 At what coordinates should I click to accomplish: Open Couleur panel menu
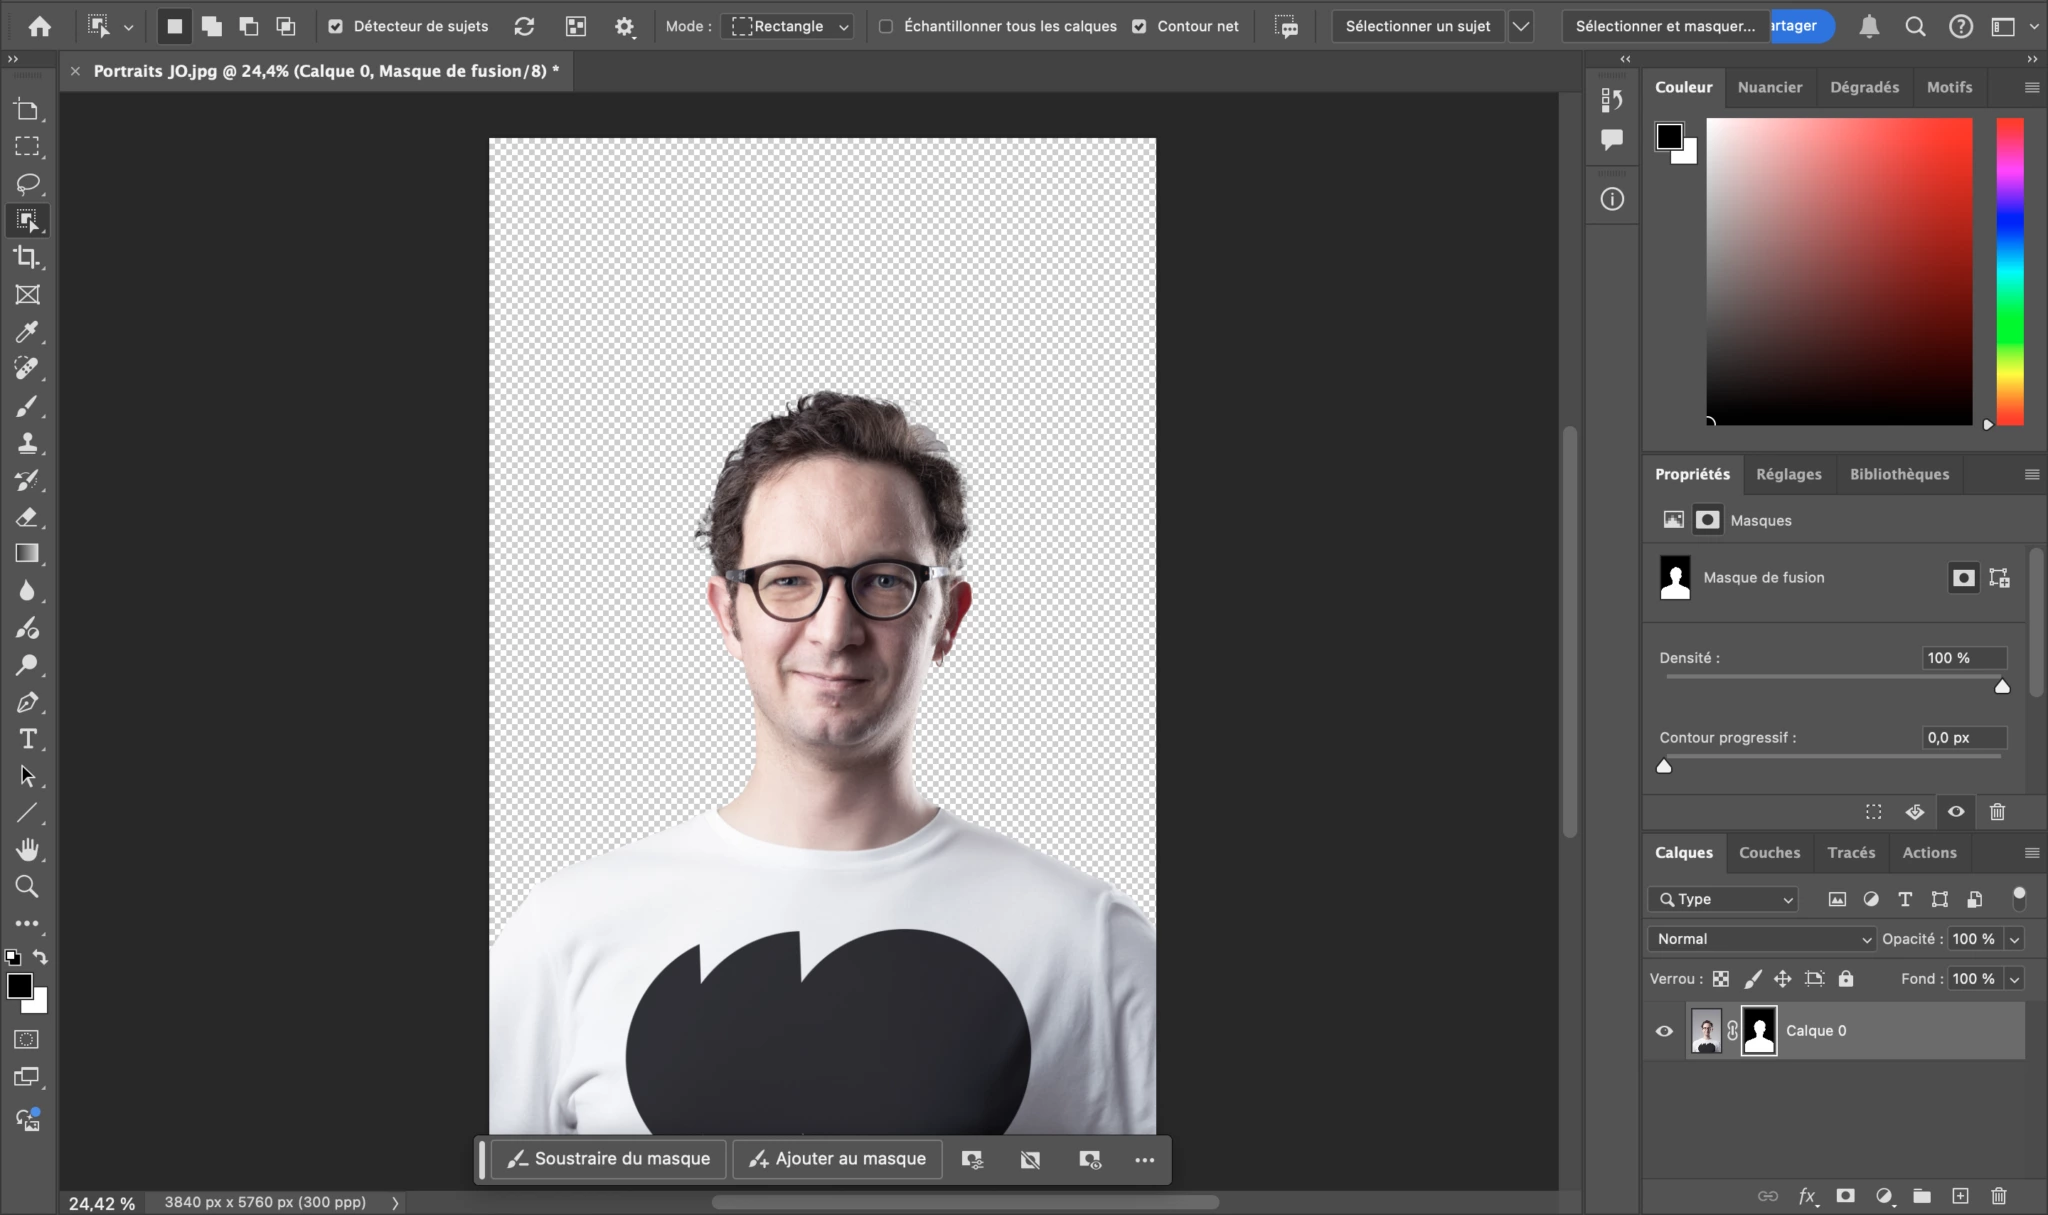tap(2031, 88)
